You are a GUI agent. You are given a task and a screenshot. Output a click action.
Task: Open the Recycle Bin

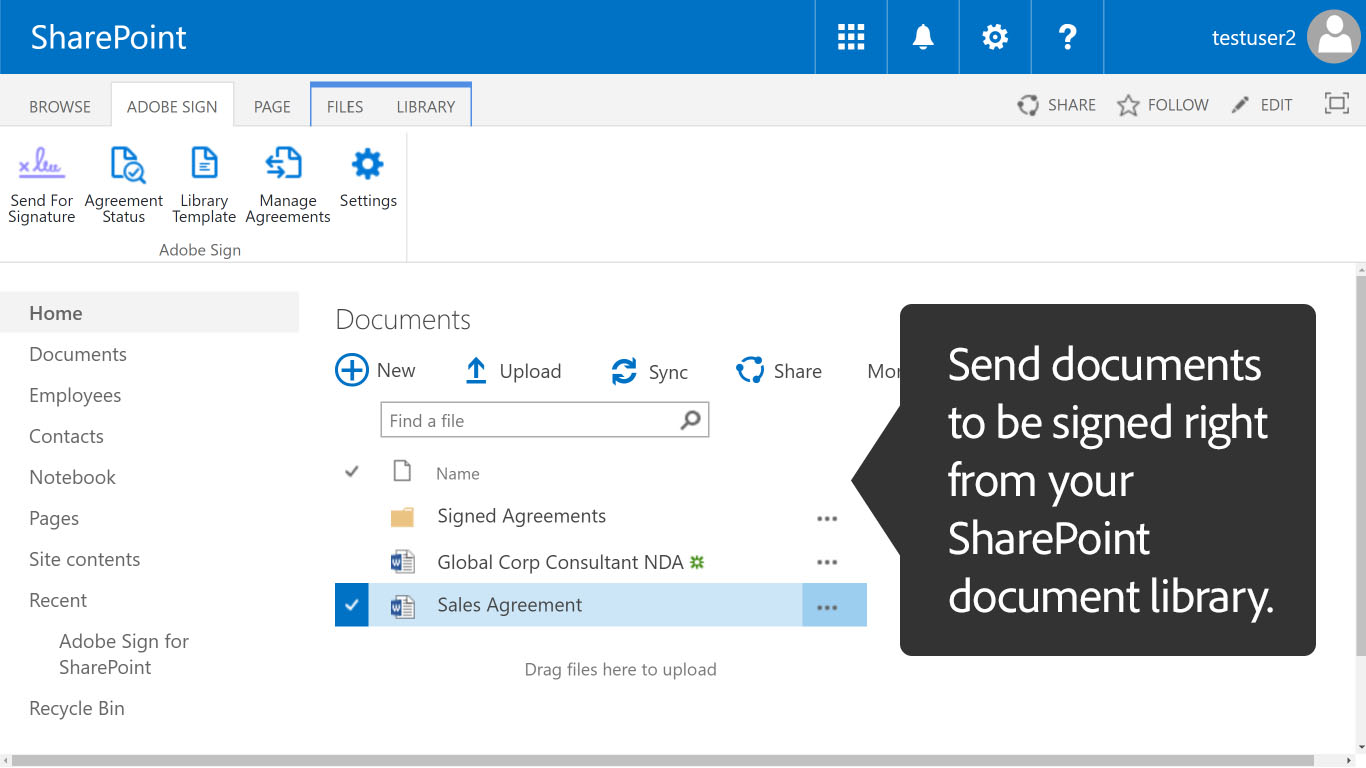point(77,708)
